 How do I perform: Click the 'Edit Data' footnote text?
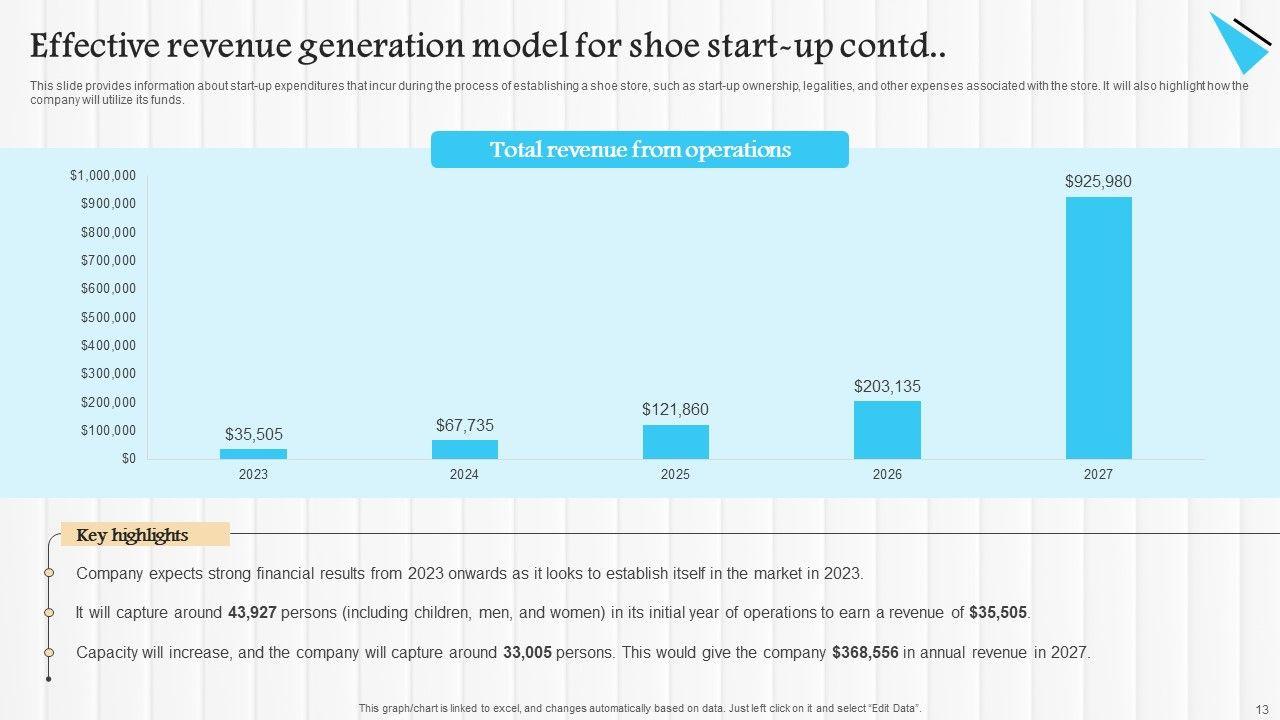point(640,709)
